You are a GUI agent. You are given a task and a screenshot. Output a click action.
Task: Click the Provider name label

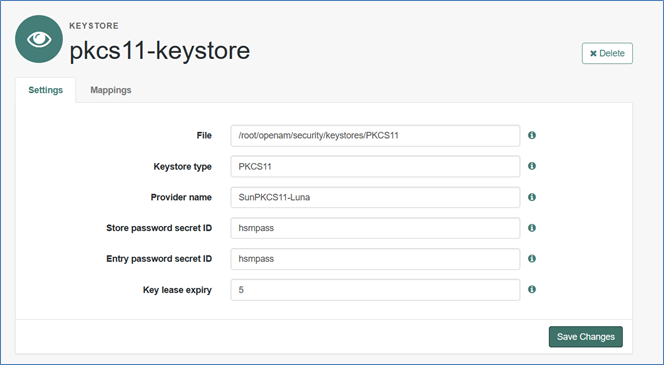coord(181,197)
